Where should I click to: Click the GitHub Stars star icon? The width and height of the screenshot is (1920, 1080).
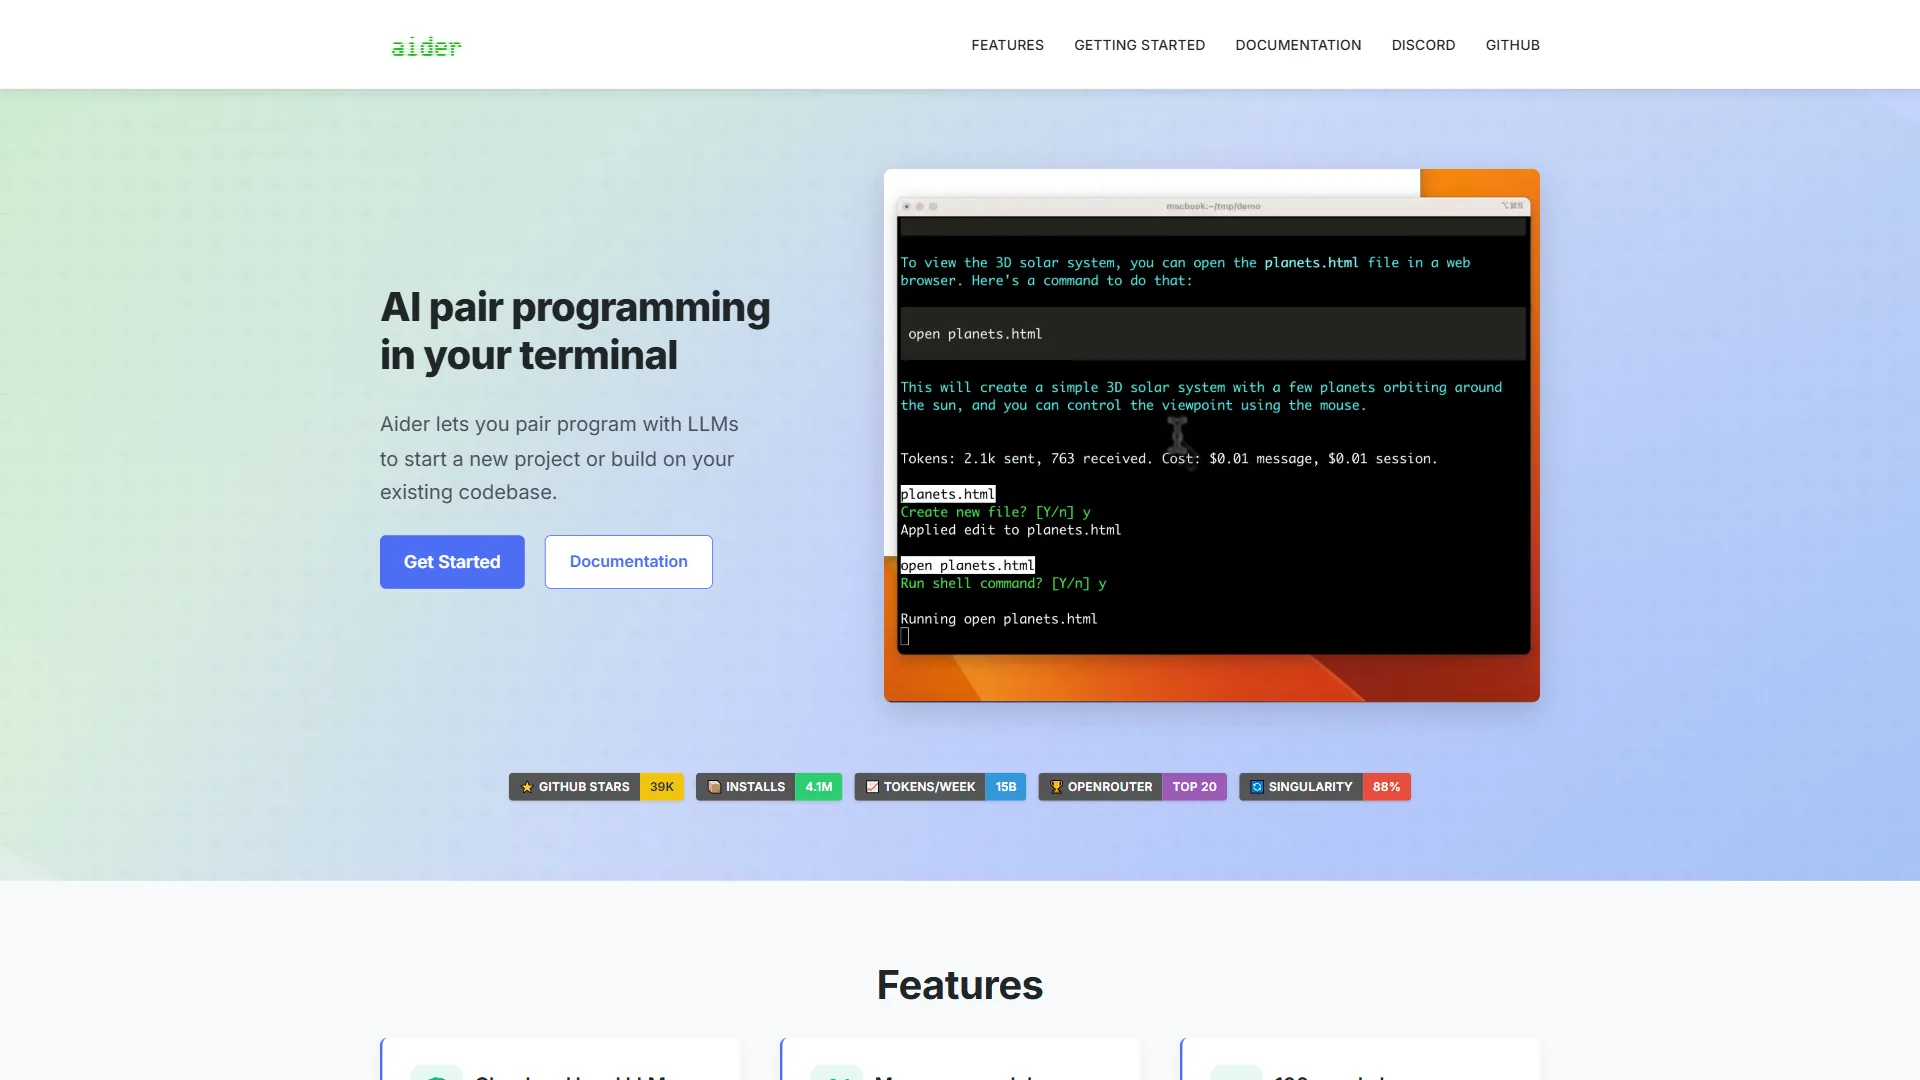click(527, 787)
